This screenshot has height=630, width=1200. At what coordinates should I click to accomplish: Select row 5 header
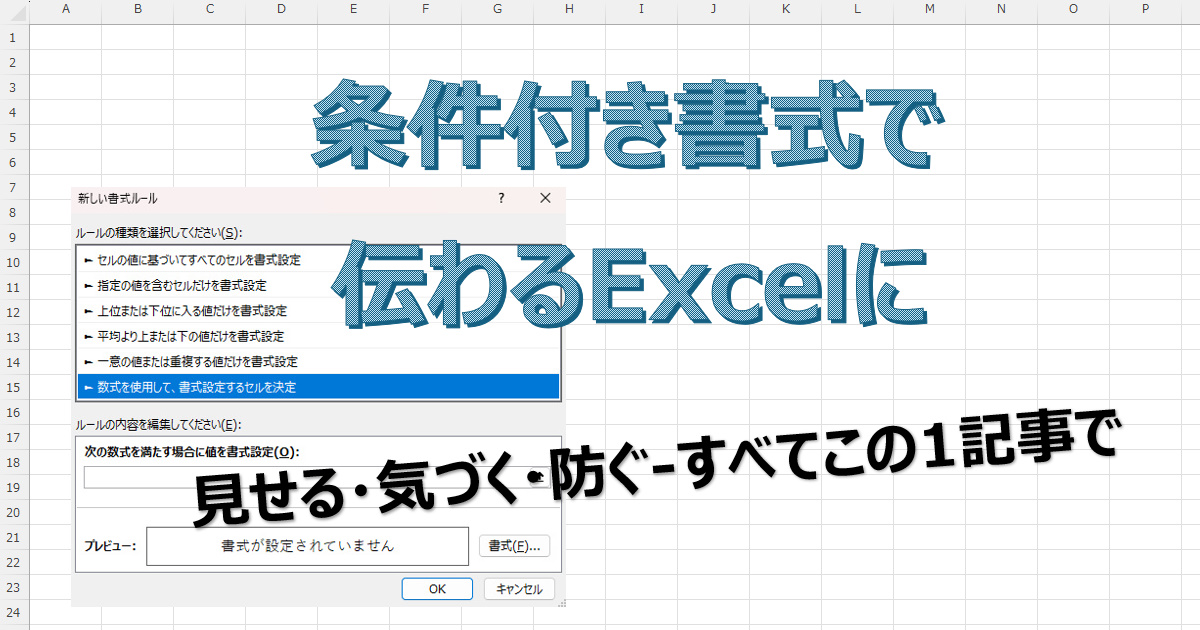pyautogui.click(x=14, y=137)
